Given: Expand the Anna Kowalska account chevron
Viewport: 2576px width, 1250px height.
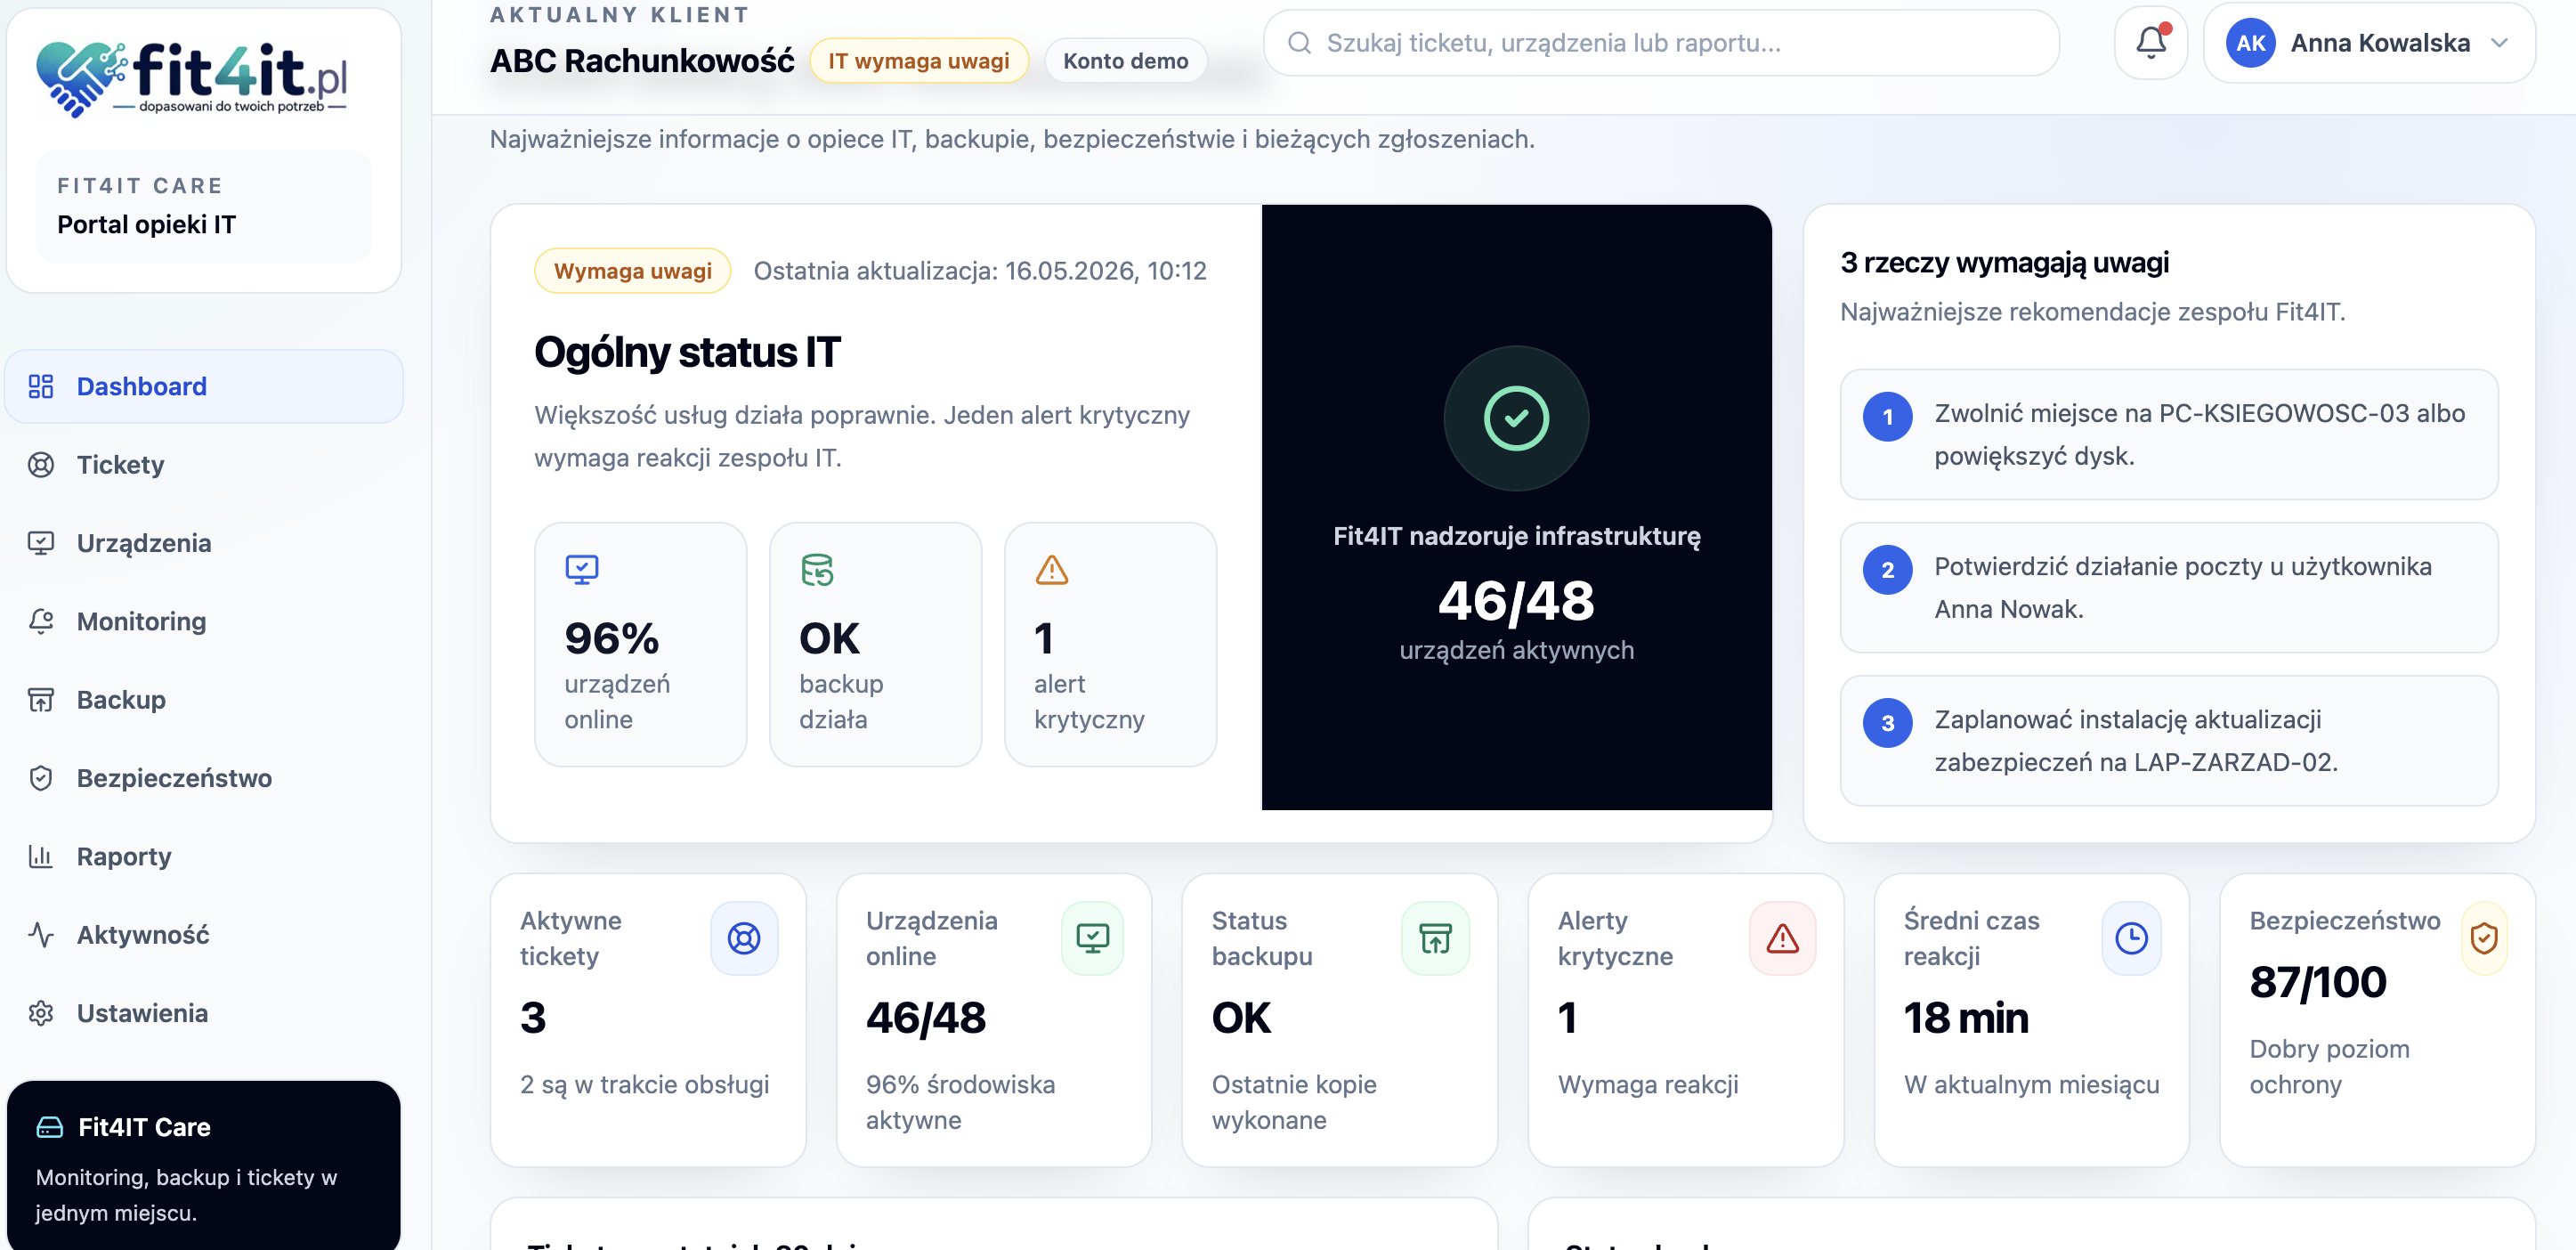Looking at the screenshot, I should click(x=2499, y=43).
